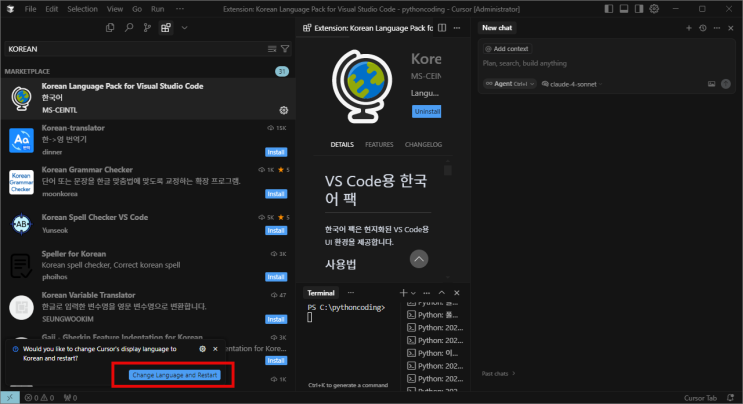Select the Extensions view icon
Image resolution: width=743 pixels, height=404 pixels.
point(165,28)
